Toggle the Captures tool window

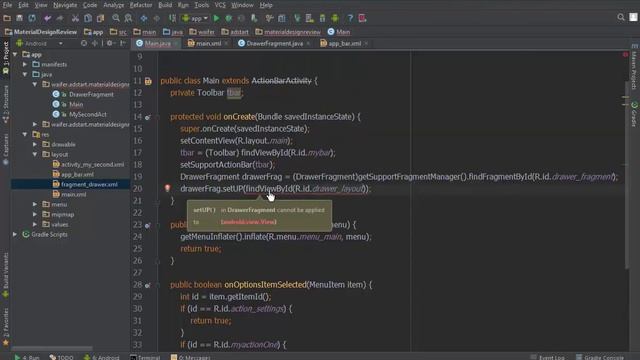(x=6, y=149)
